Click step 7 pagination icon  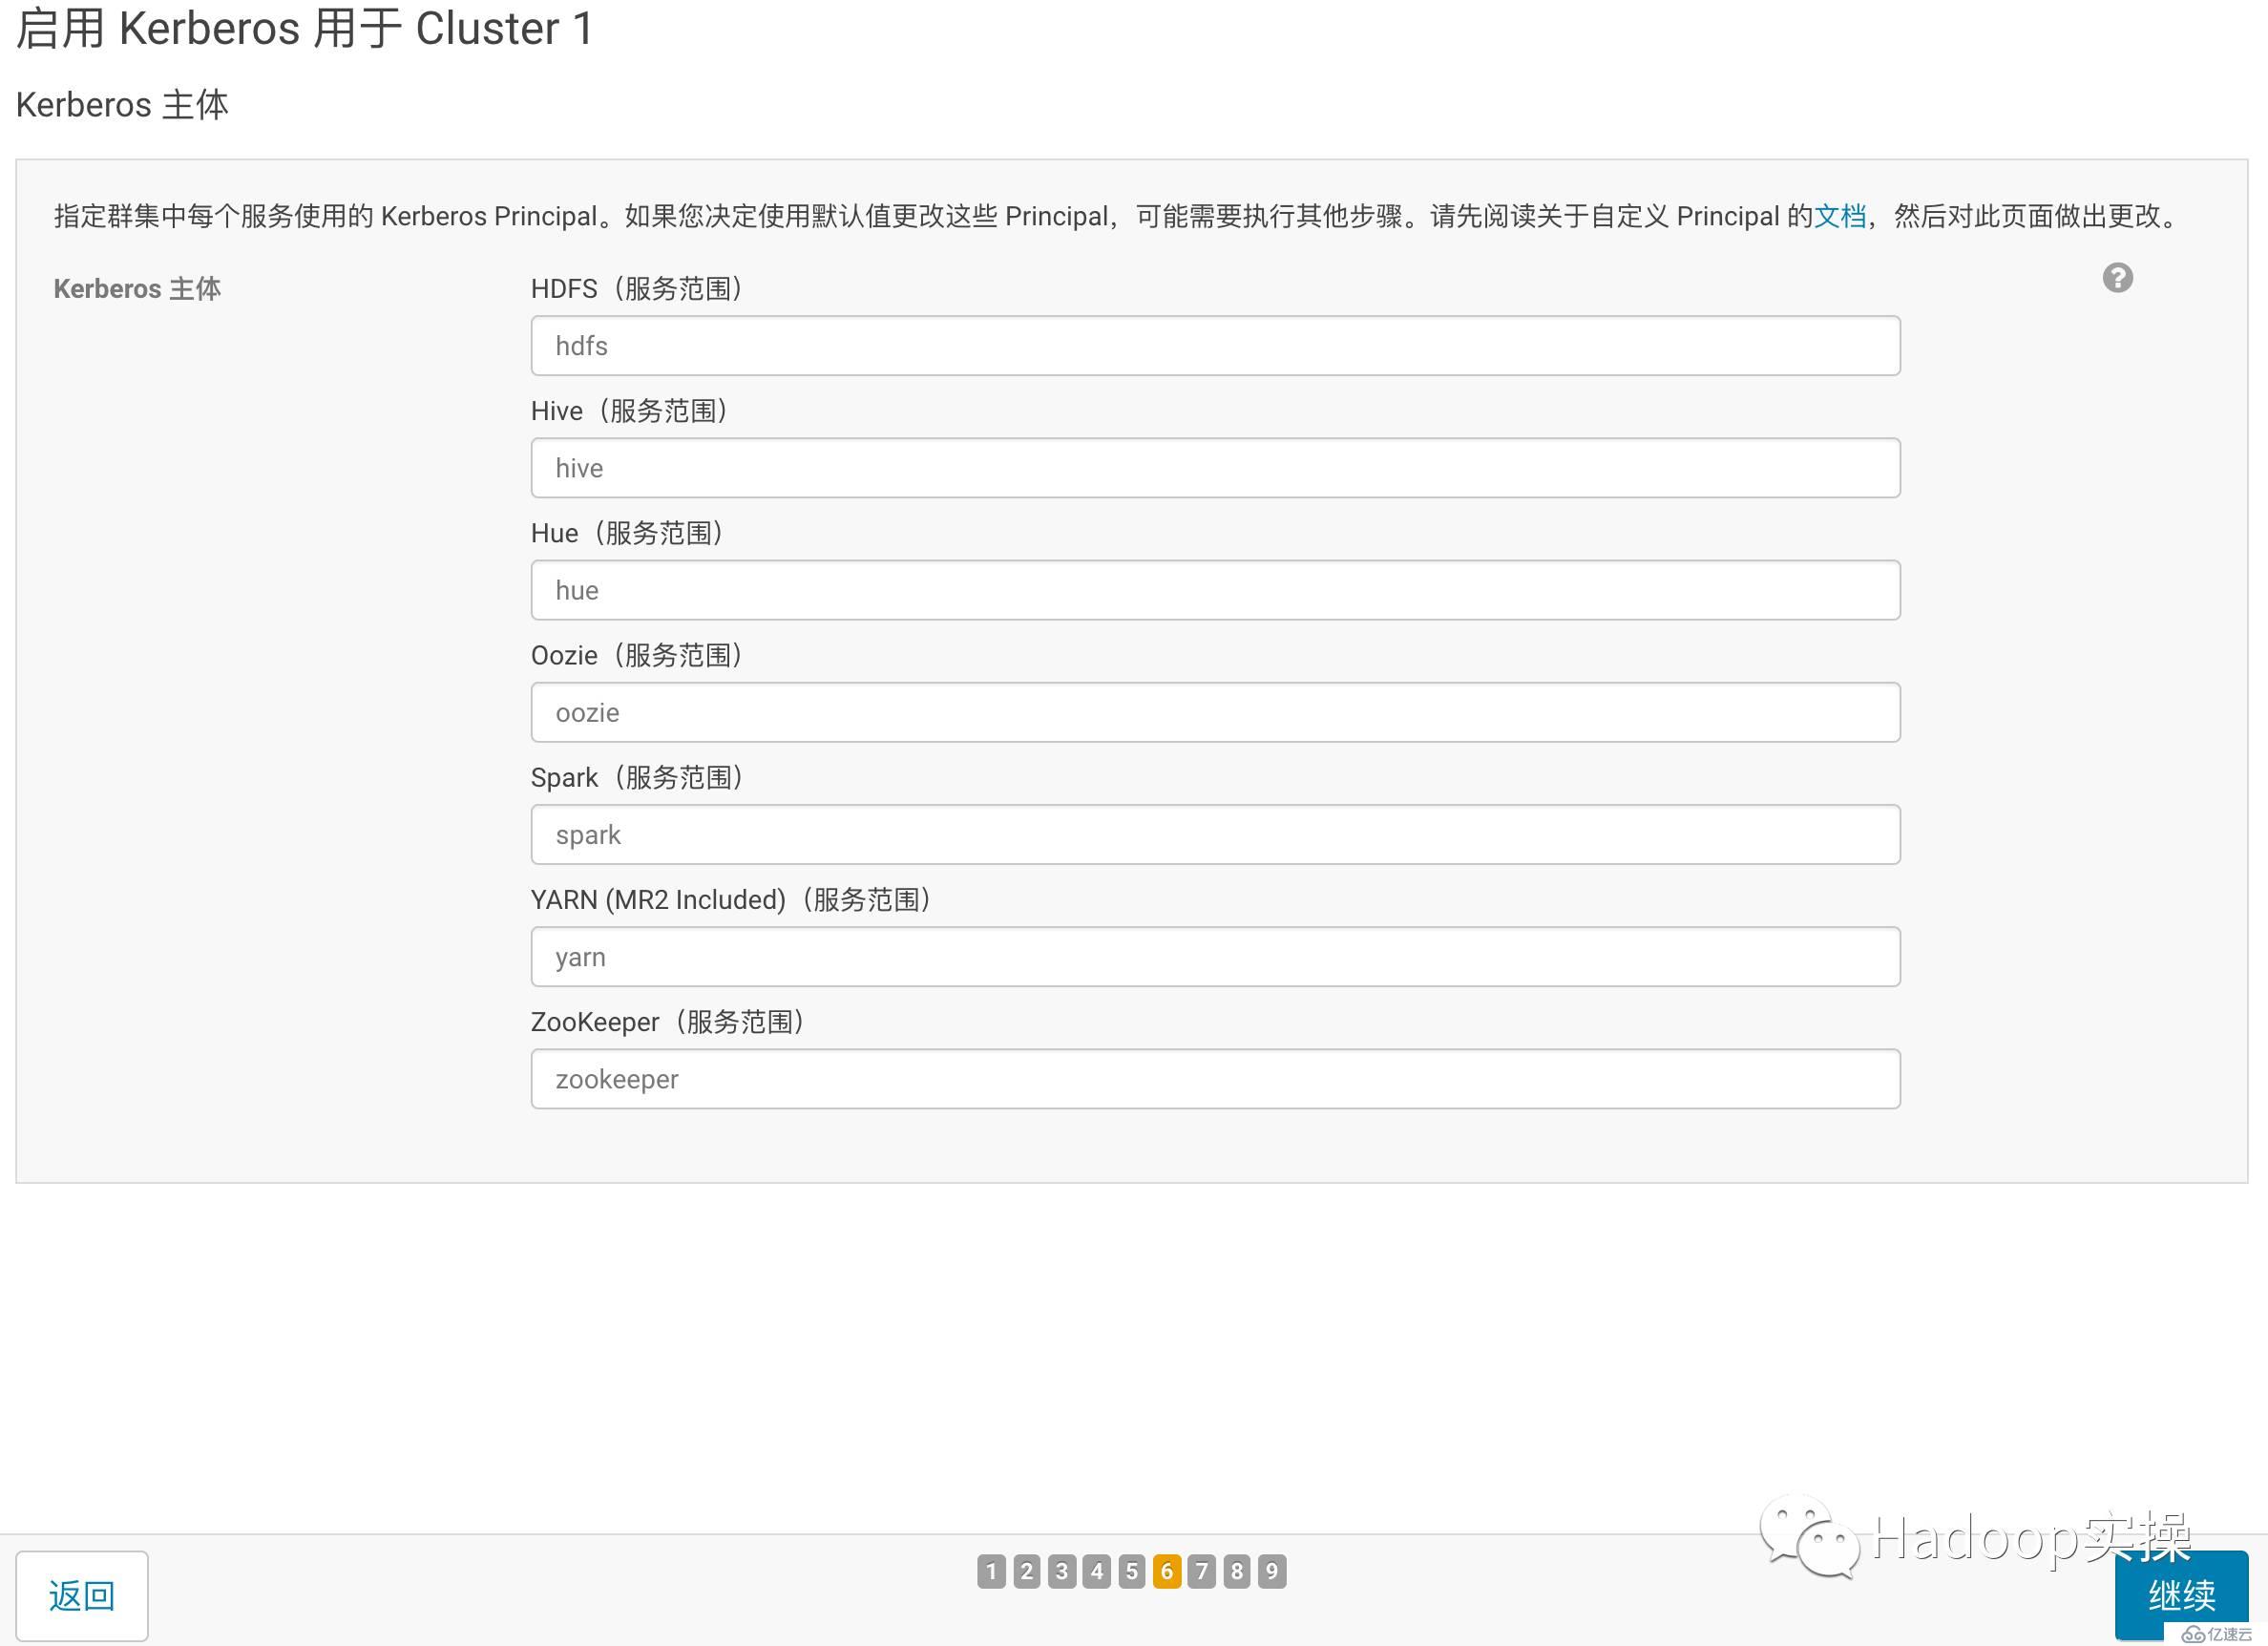coord(1201,1571)
